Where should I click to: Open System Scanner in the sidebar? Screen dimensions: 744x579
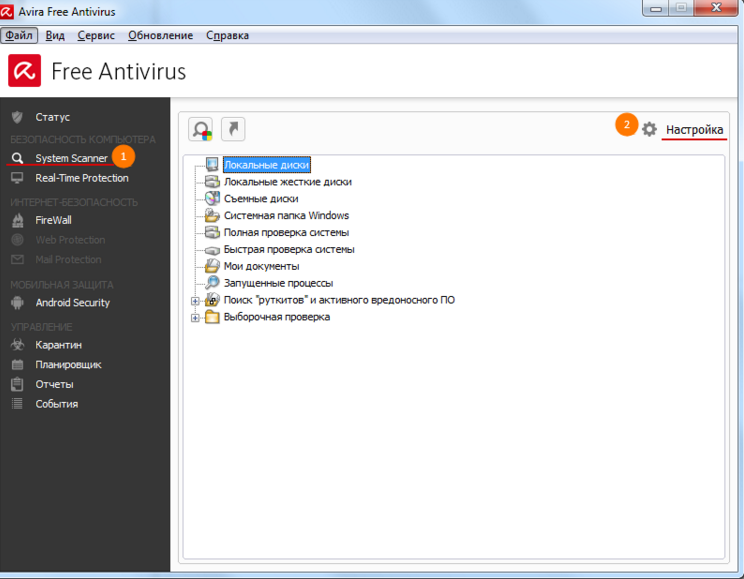pyautogui.click(x=71, y=158)
